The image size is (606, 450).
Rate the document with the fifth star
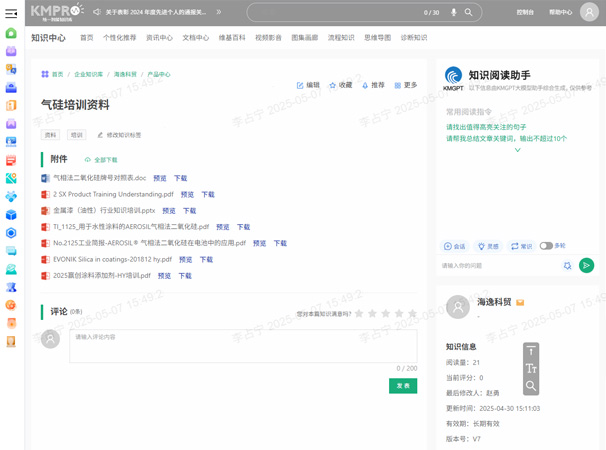(x=412, y=313)
